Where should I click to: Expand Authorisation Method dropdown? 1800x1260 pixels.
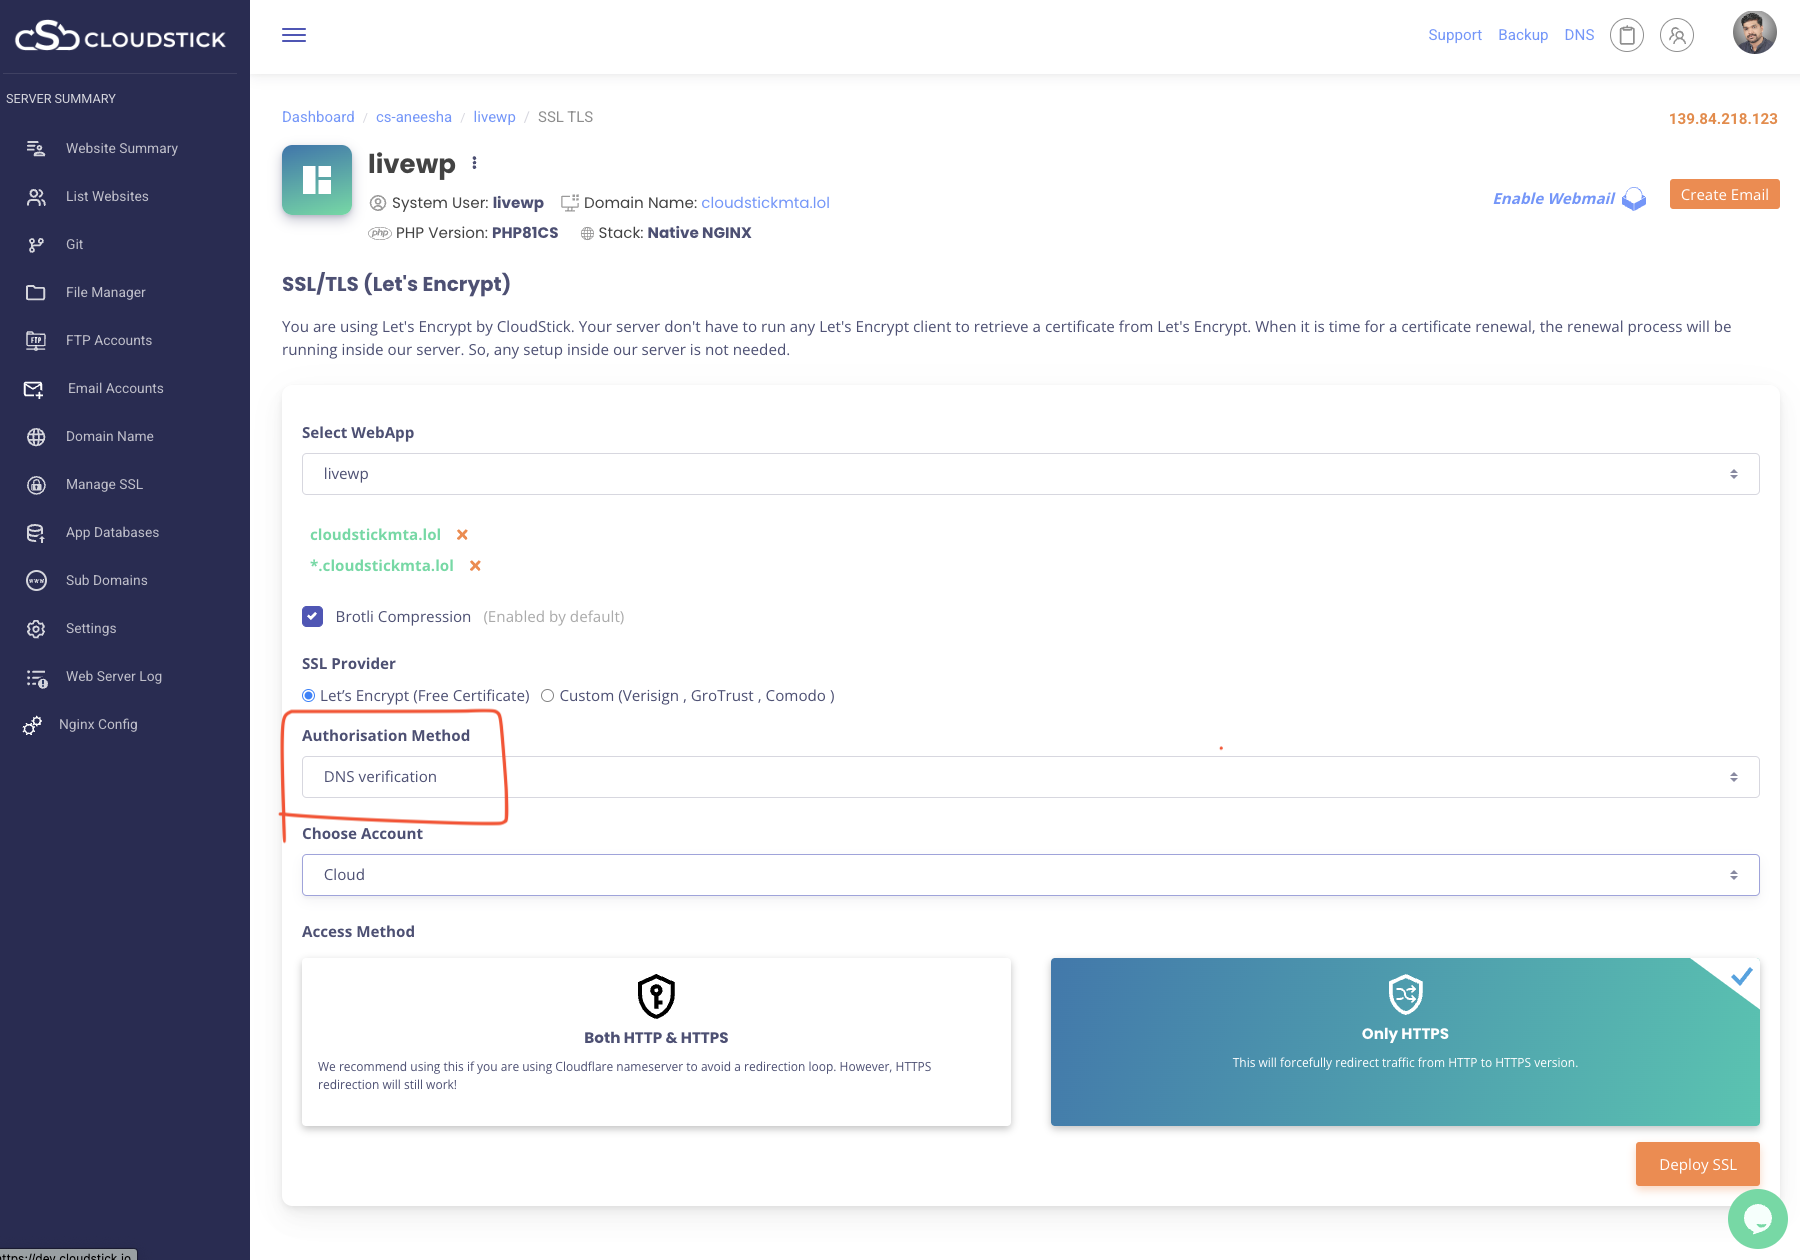click(x=1030, y=777)
